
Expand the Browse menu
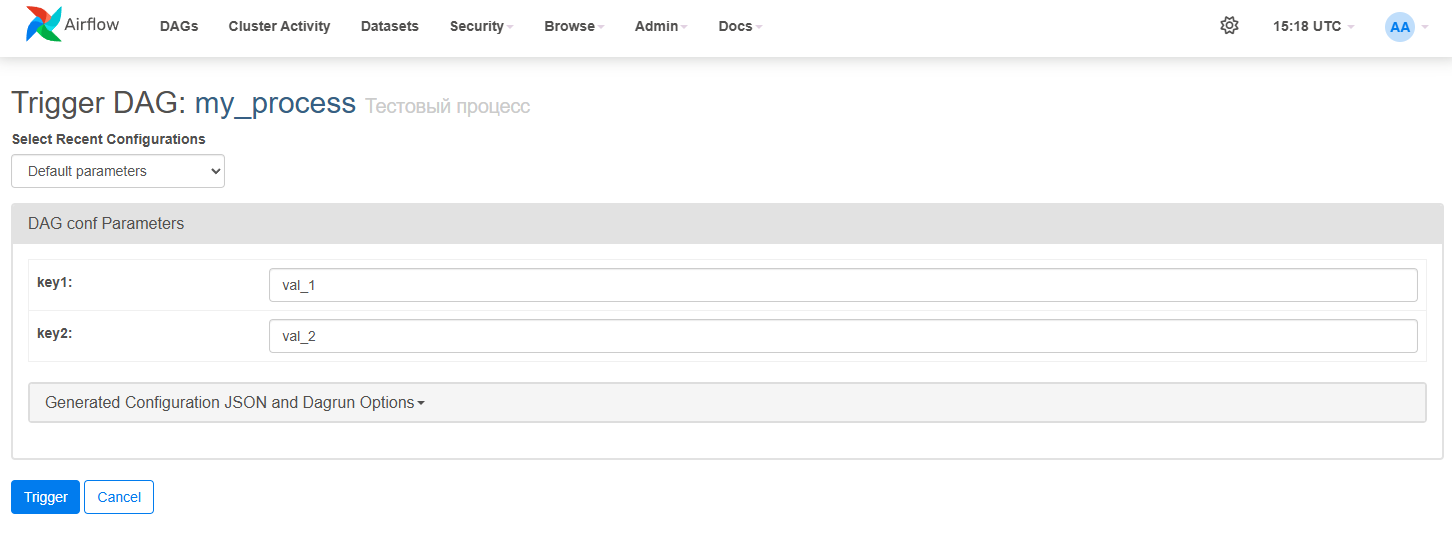(x=574, y=27)
